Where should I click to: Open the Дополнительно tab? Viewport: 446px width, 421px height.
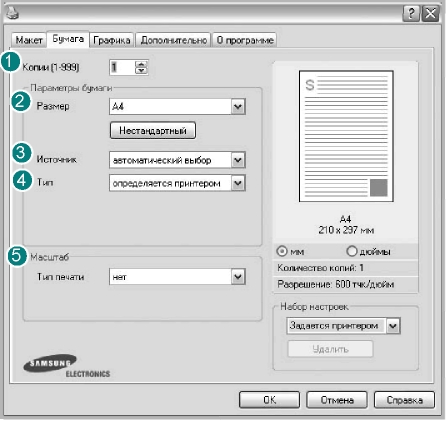coord(173,40)
